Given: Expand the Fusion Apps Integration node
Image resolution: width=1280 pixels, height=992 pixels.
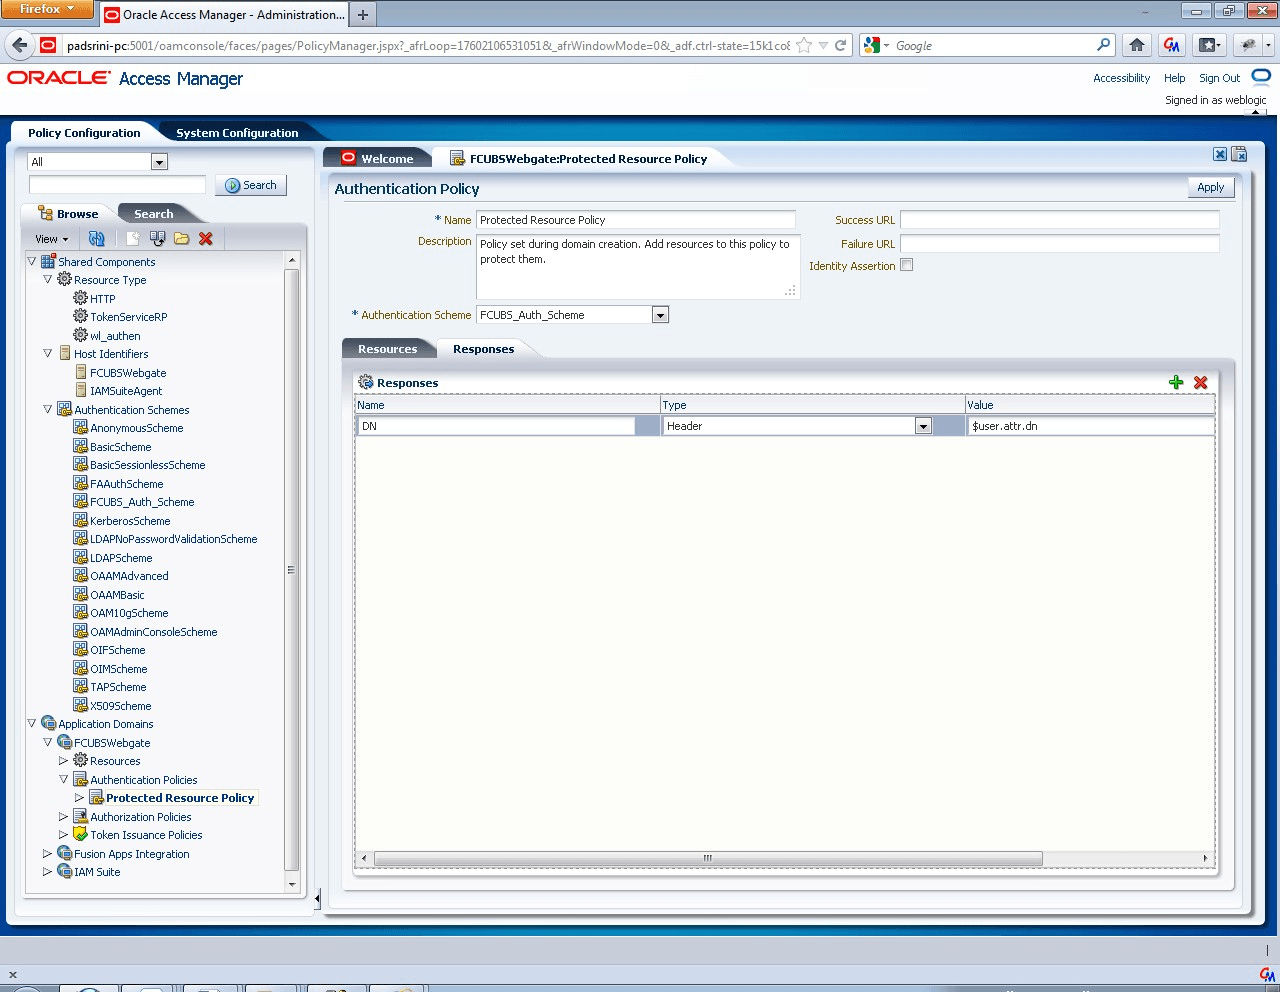Looking at the screenshot, I should 47,854.
